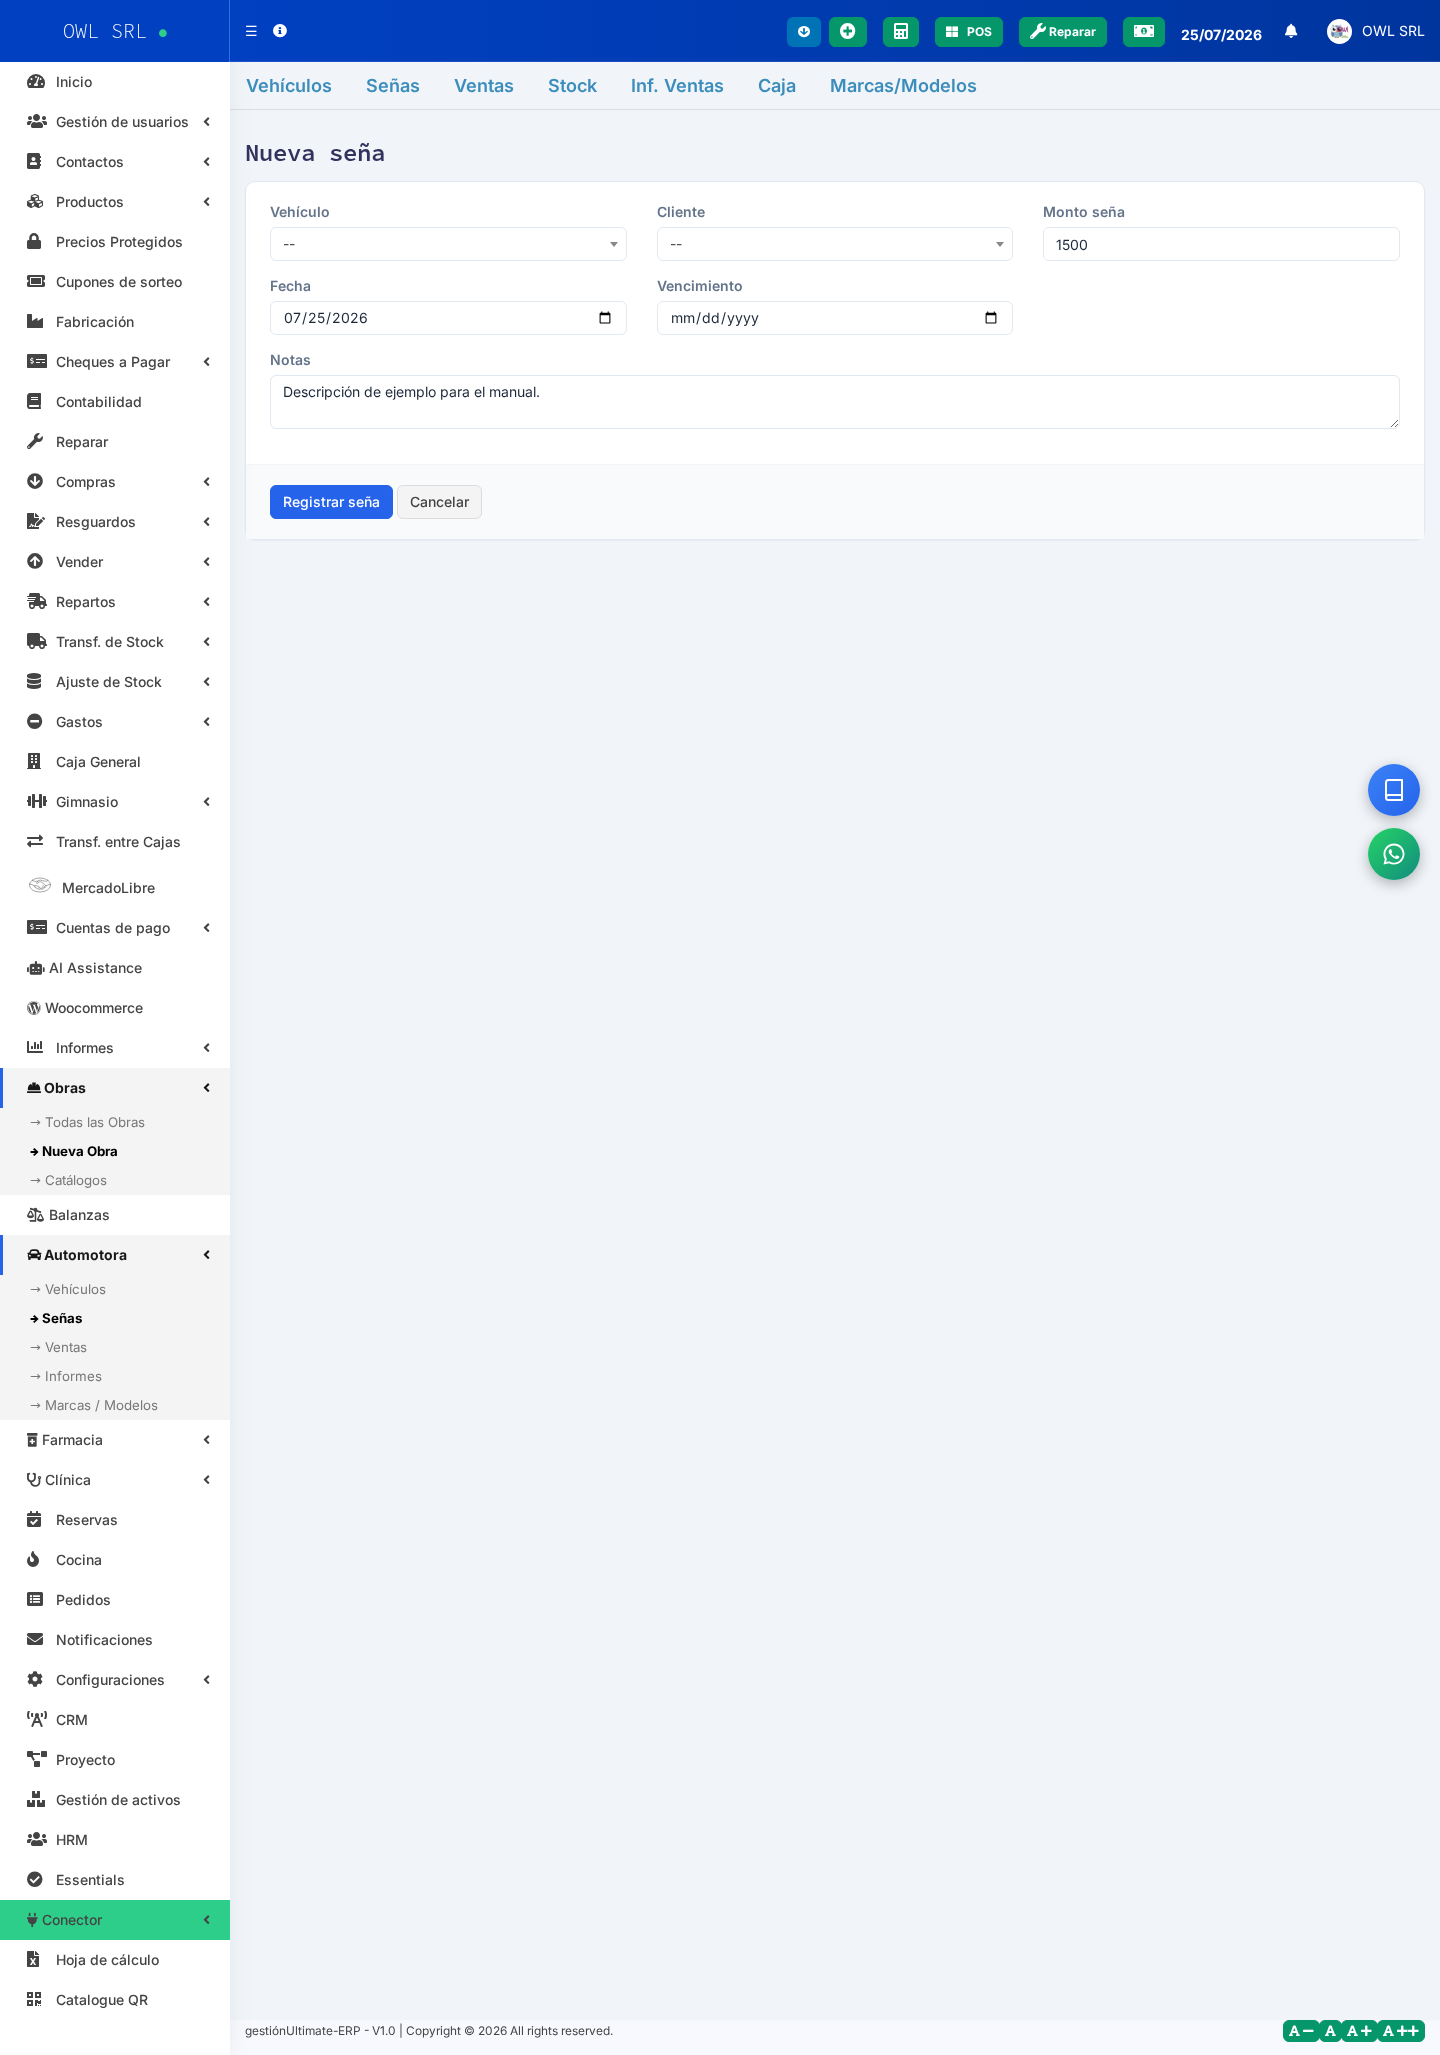Screen dimensions: 1440x2055
Task: Click the Woocommerce WordPress icon
Action: click(34, 1008)
